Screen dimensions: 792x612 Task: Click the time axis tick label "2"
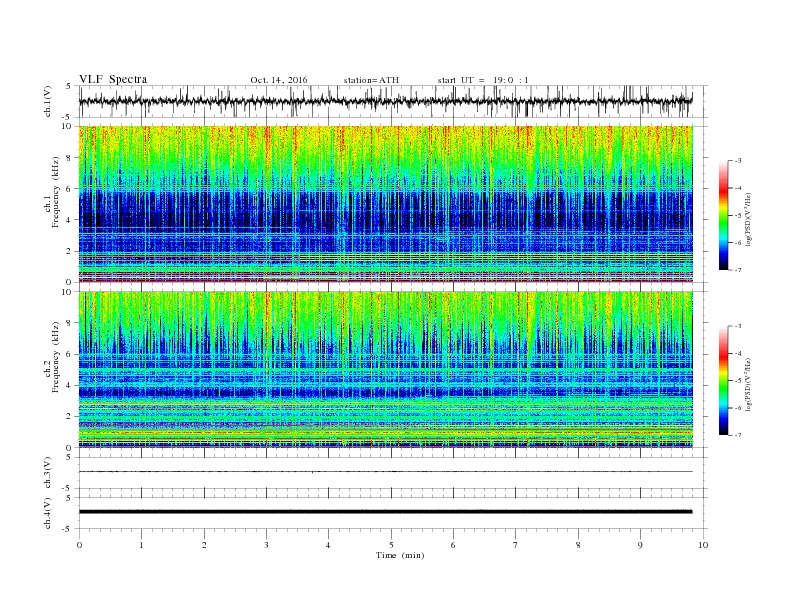(204, 545)
